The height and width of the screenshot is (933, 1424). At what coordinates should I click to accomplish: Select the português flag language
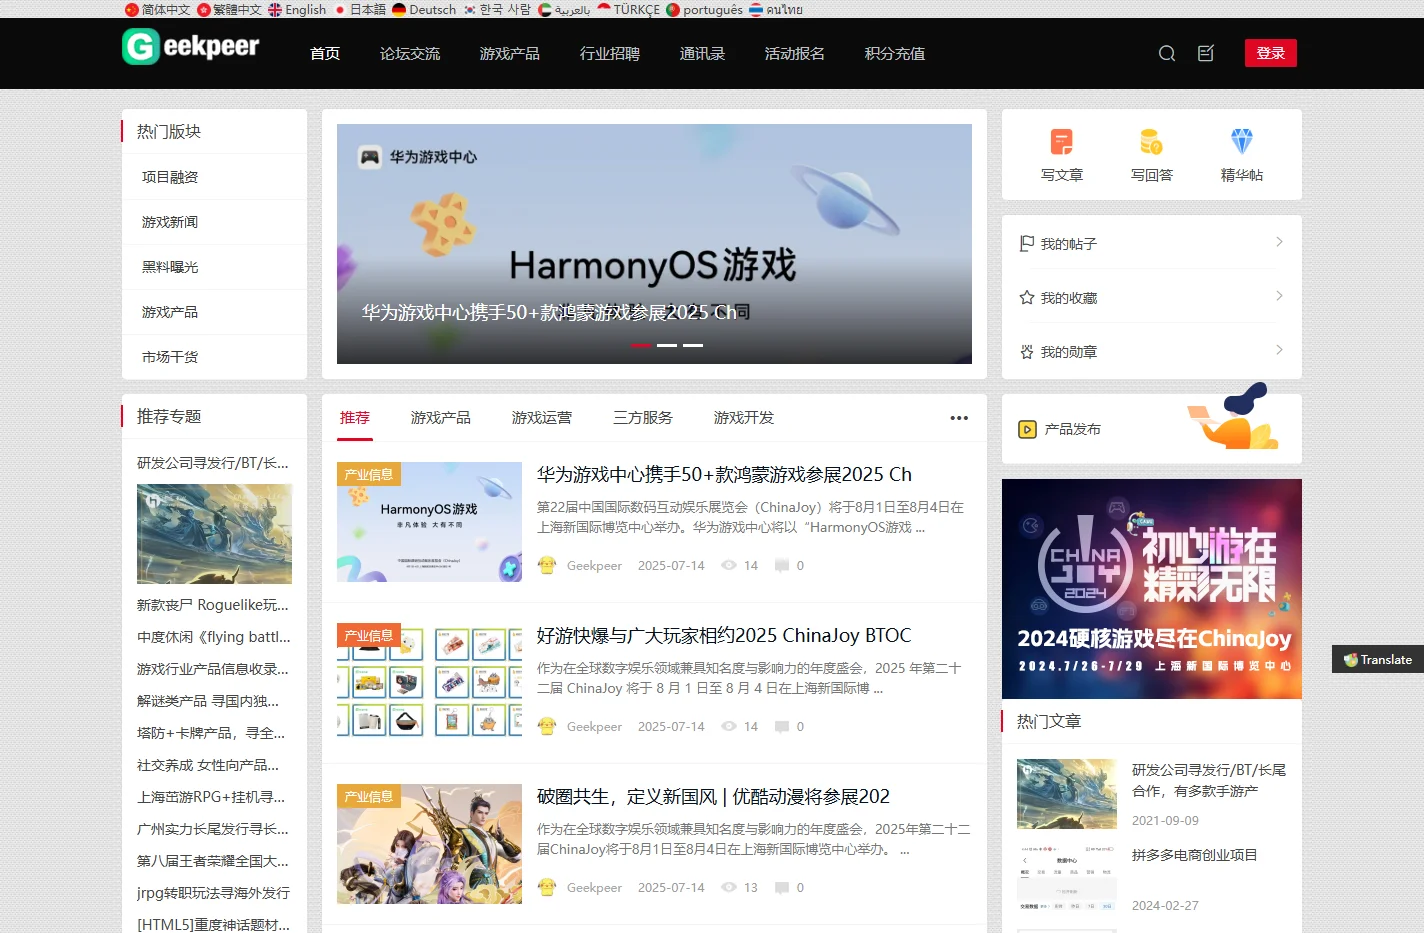tap(705, 9)
